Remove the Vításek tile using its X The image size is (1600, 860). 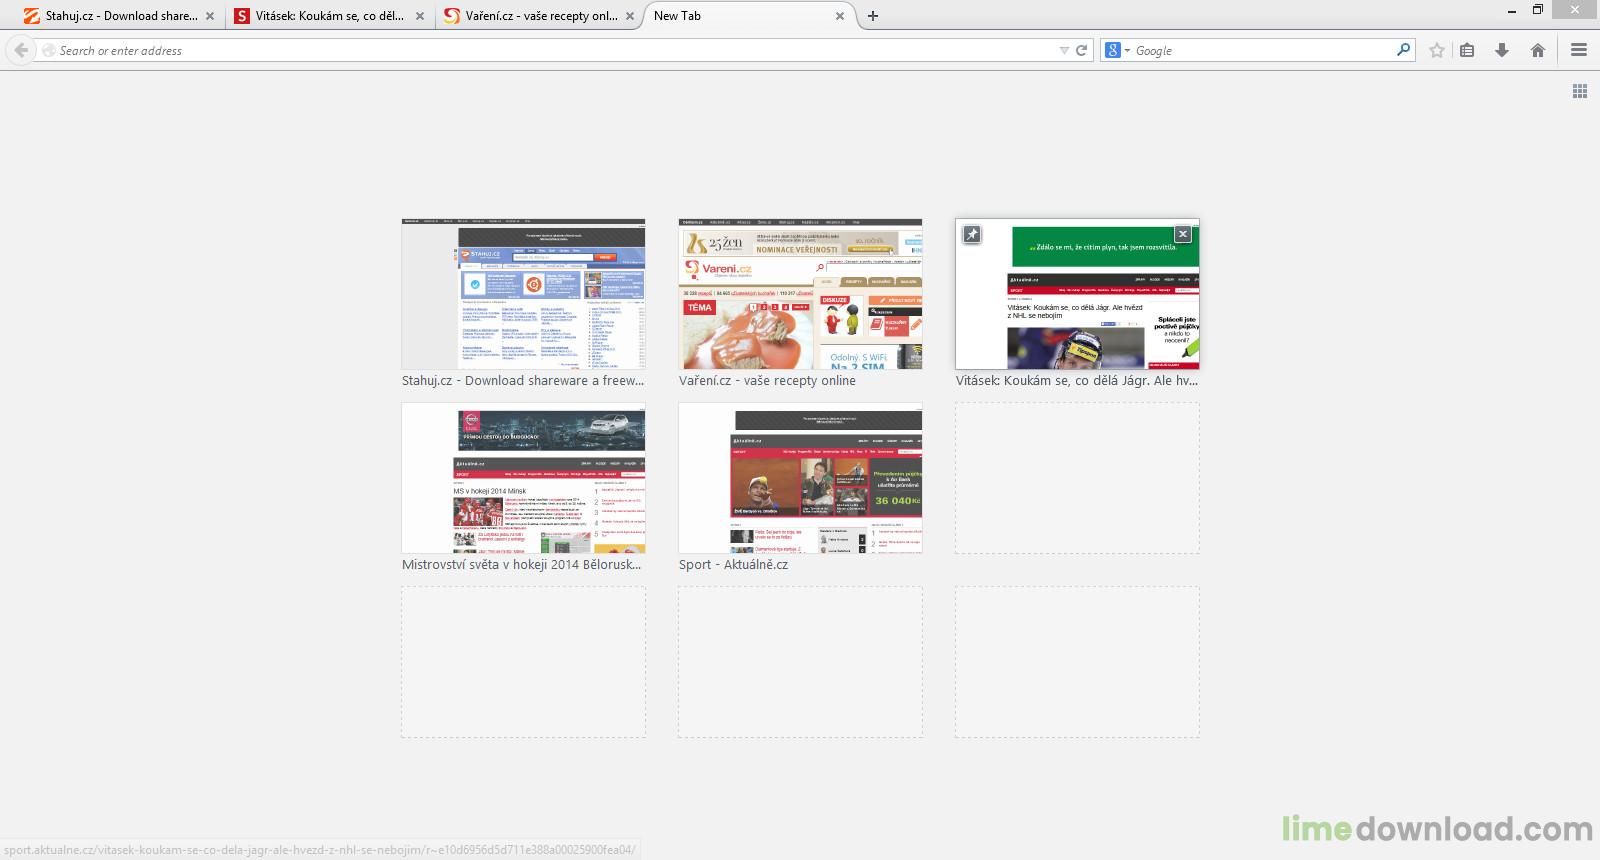[1183, 234]
